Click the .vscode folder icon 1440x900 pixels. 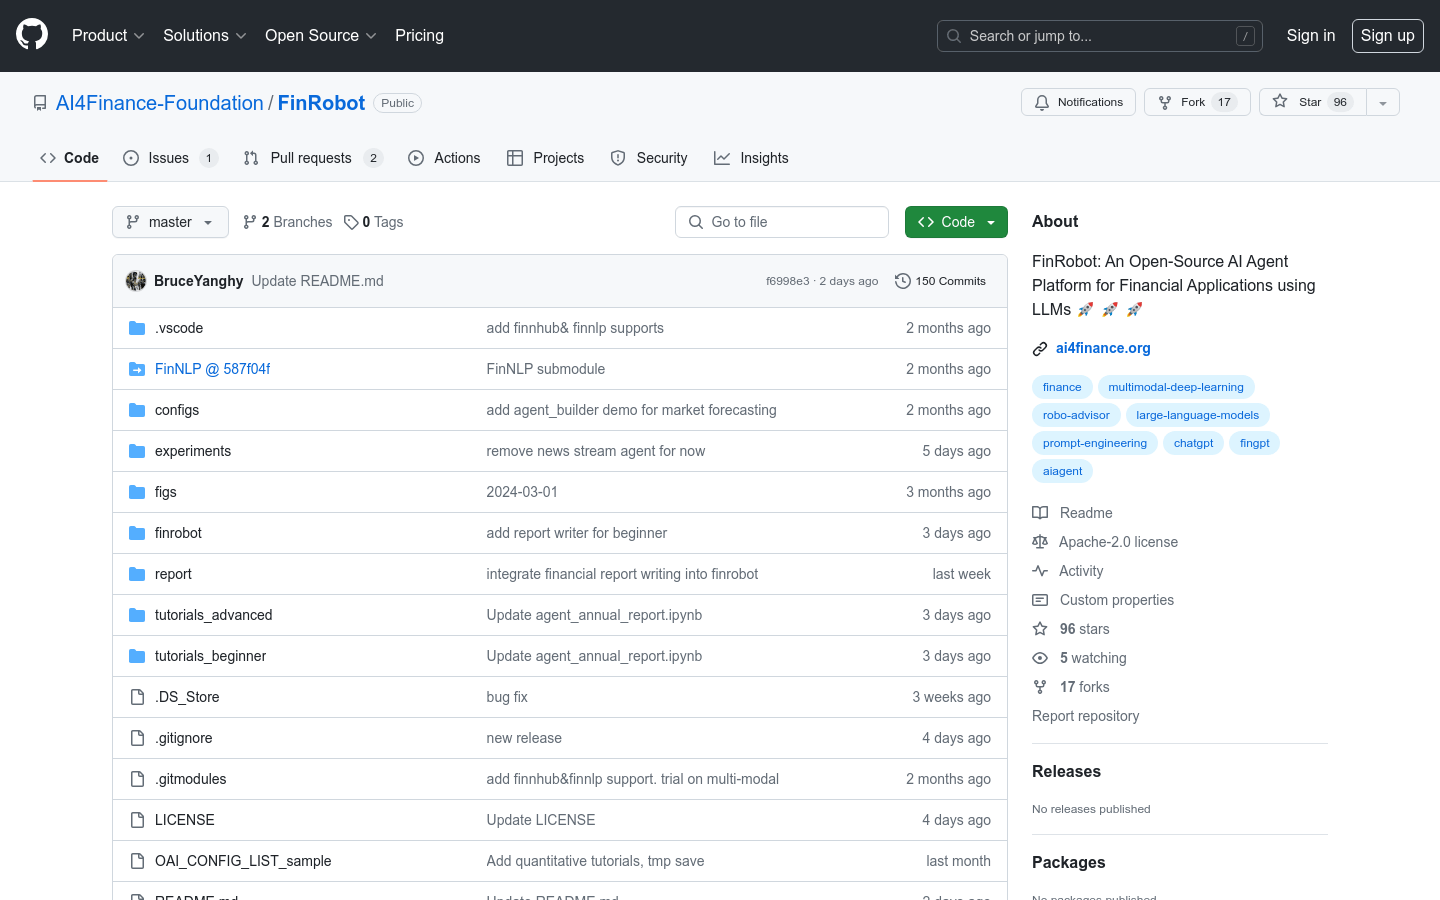tap(137, 328)
